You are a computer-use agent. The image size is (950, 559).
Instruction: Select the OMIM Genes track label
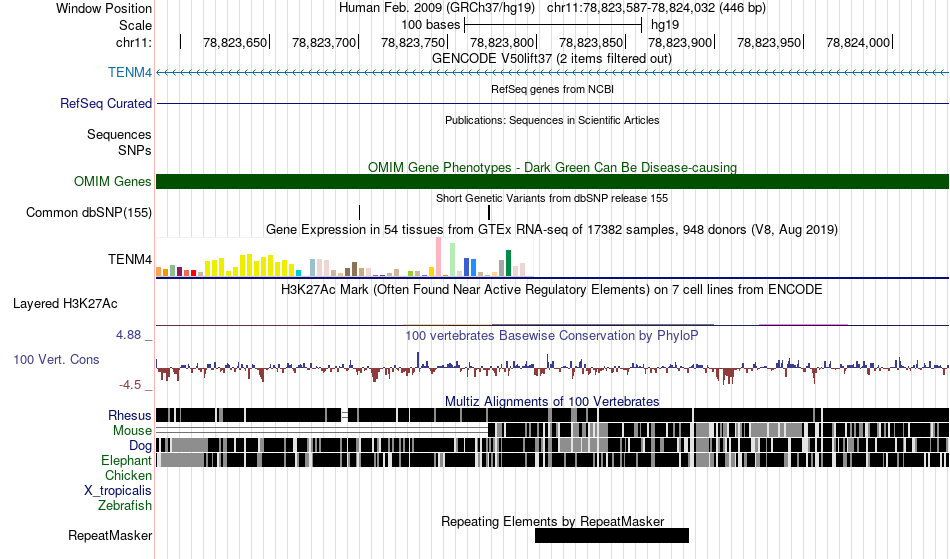click(x=113, y=182)
